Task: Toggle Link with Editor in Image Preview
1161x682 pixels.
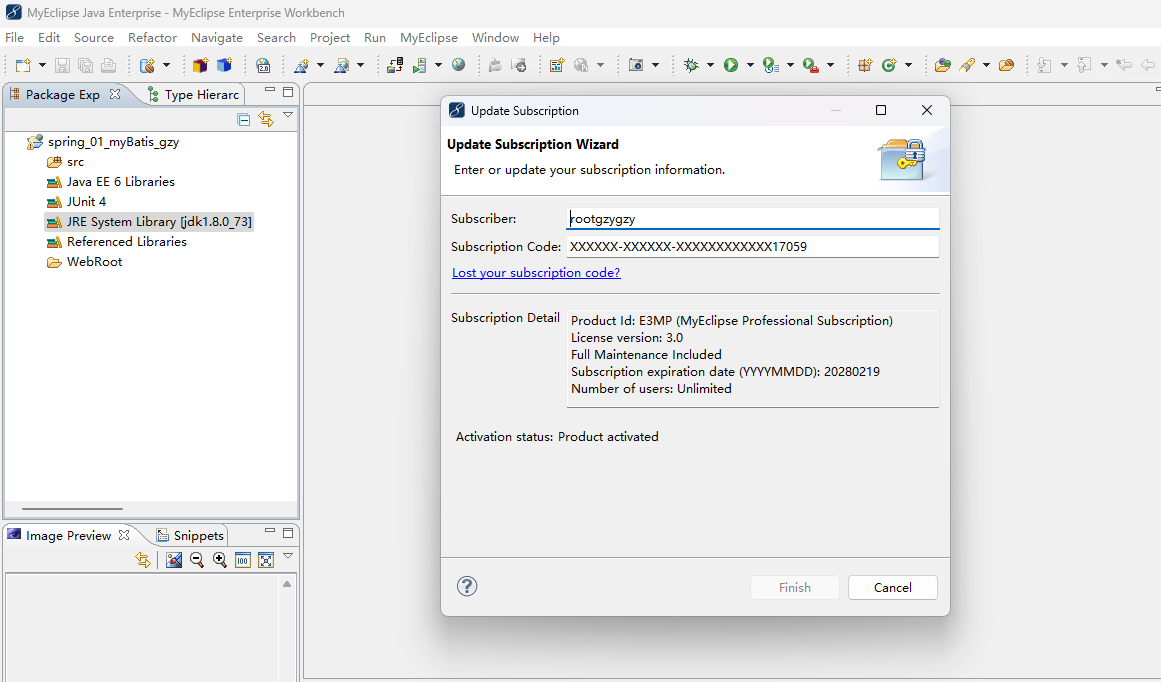Action: [143, 560]
